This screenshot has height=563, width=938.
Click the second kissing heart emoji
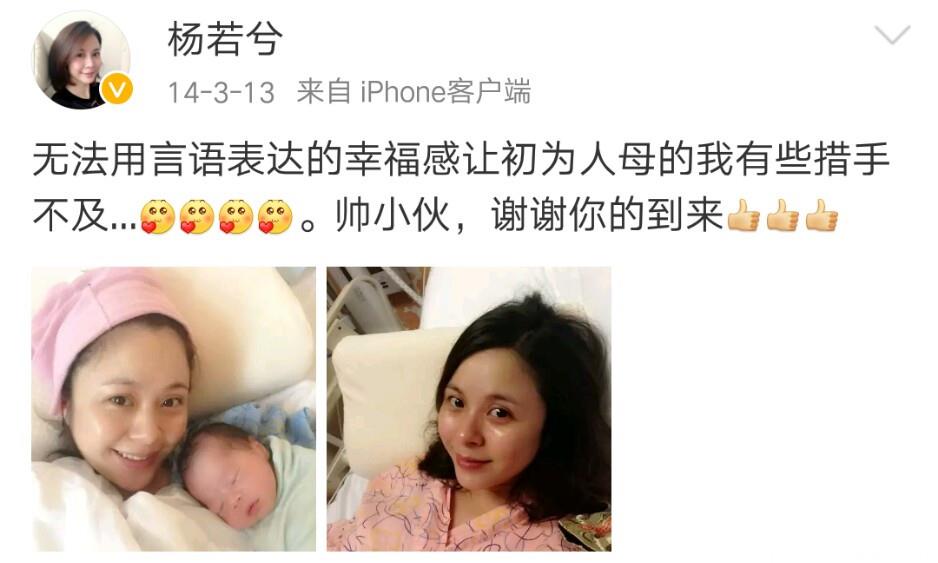[197, 217]
